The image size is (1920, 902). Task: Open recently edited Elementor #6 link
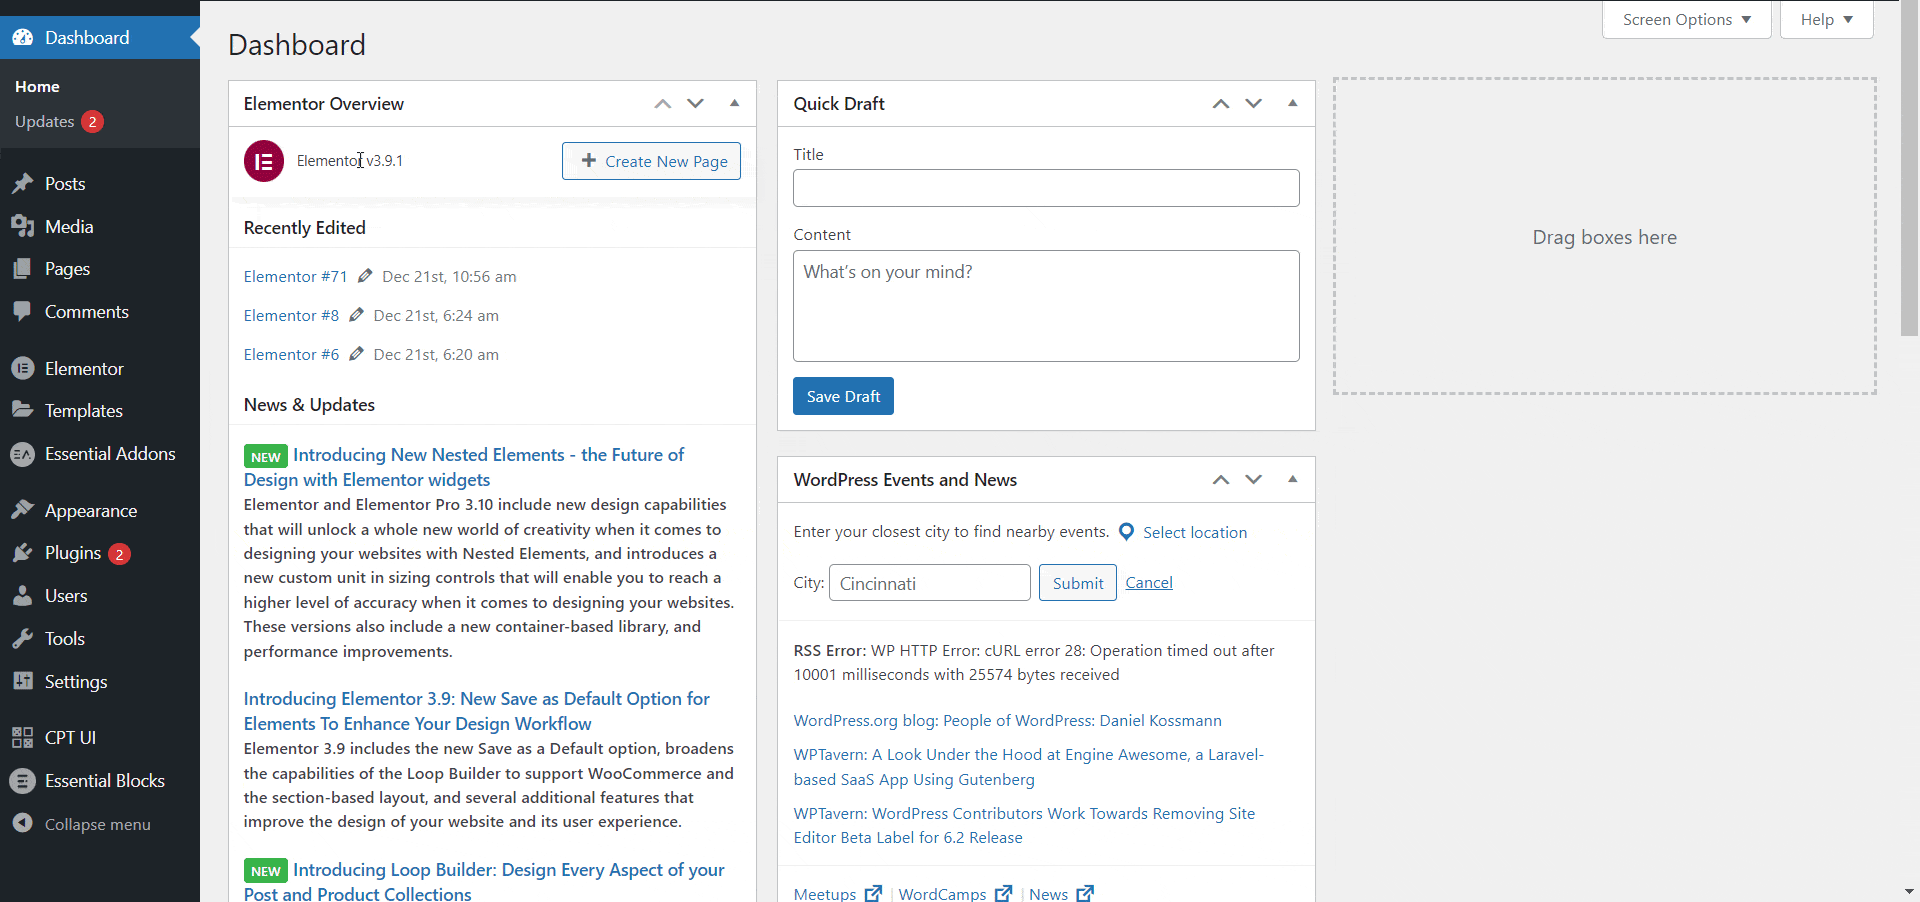pos(291,355)
